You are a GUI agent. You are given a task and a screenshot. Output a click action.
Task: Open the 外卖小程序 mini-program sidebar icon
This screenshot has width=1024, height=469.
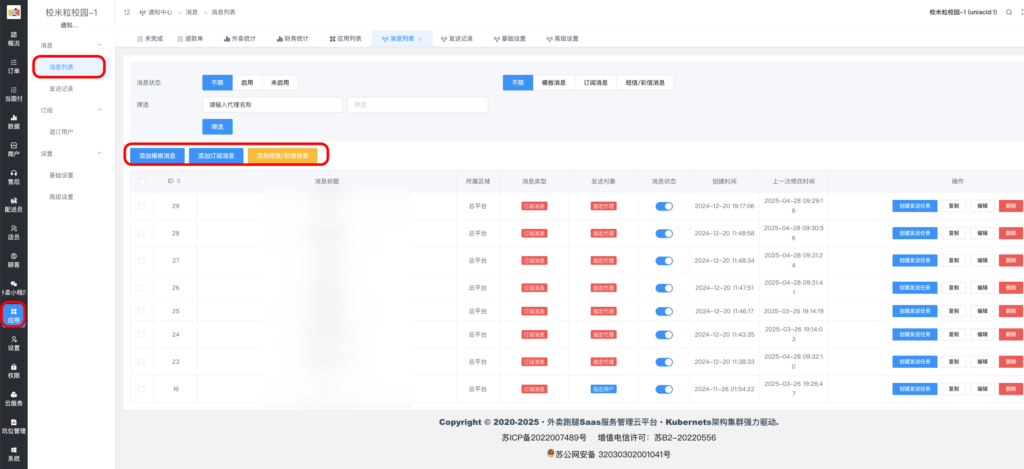tap(14, 288)
